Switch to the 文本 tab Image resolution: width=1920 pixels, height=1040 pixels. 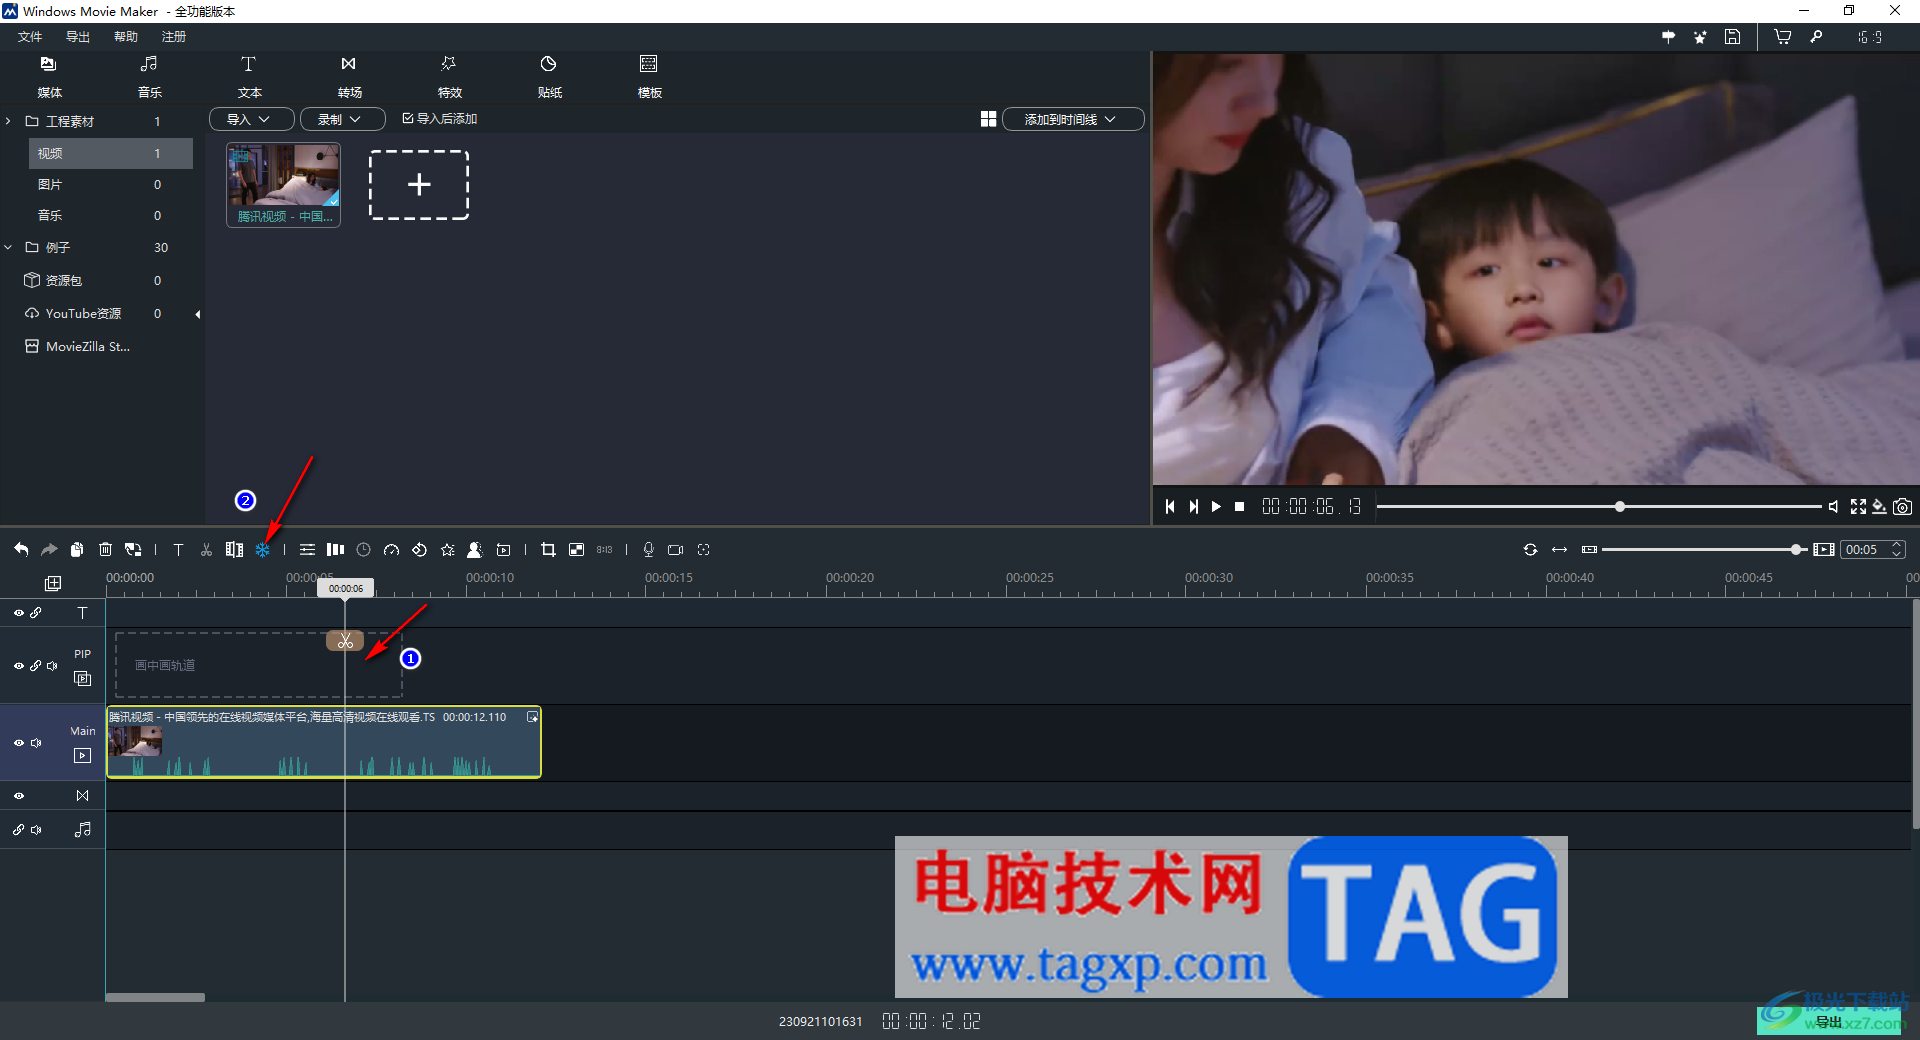click(x=250, y=76)
